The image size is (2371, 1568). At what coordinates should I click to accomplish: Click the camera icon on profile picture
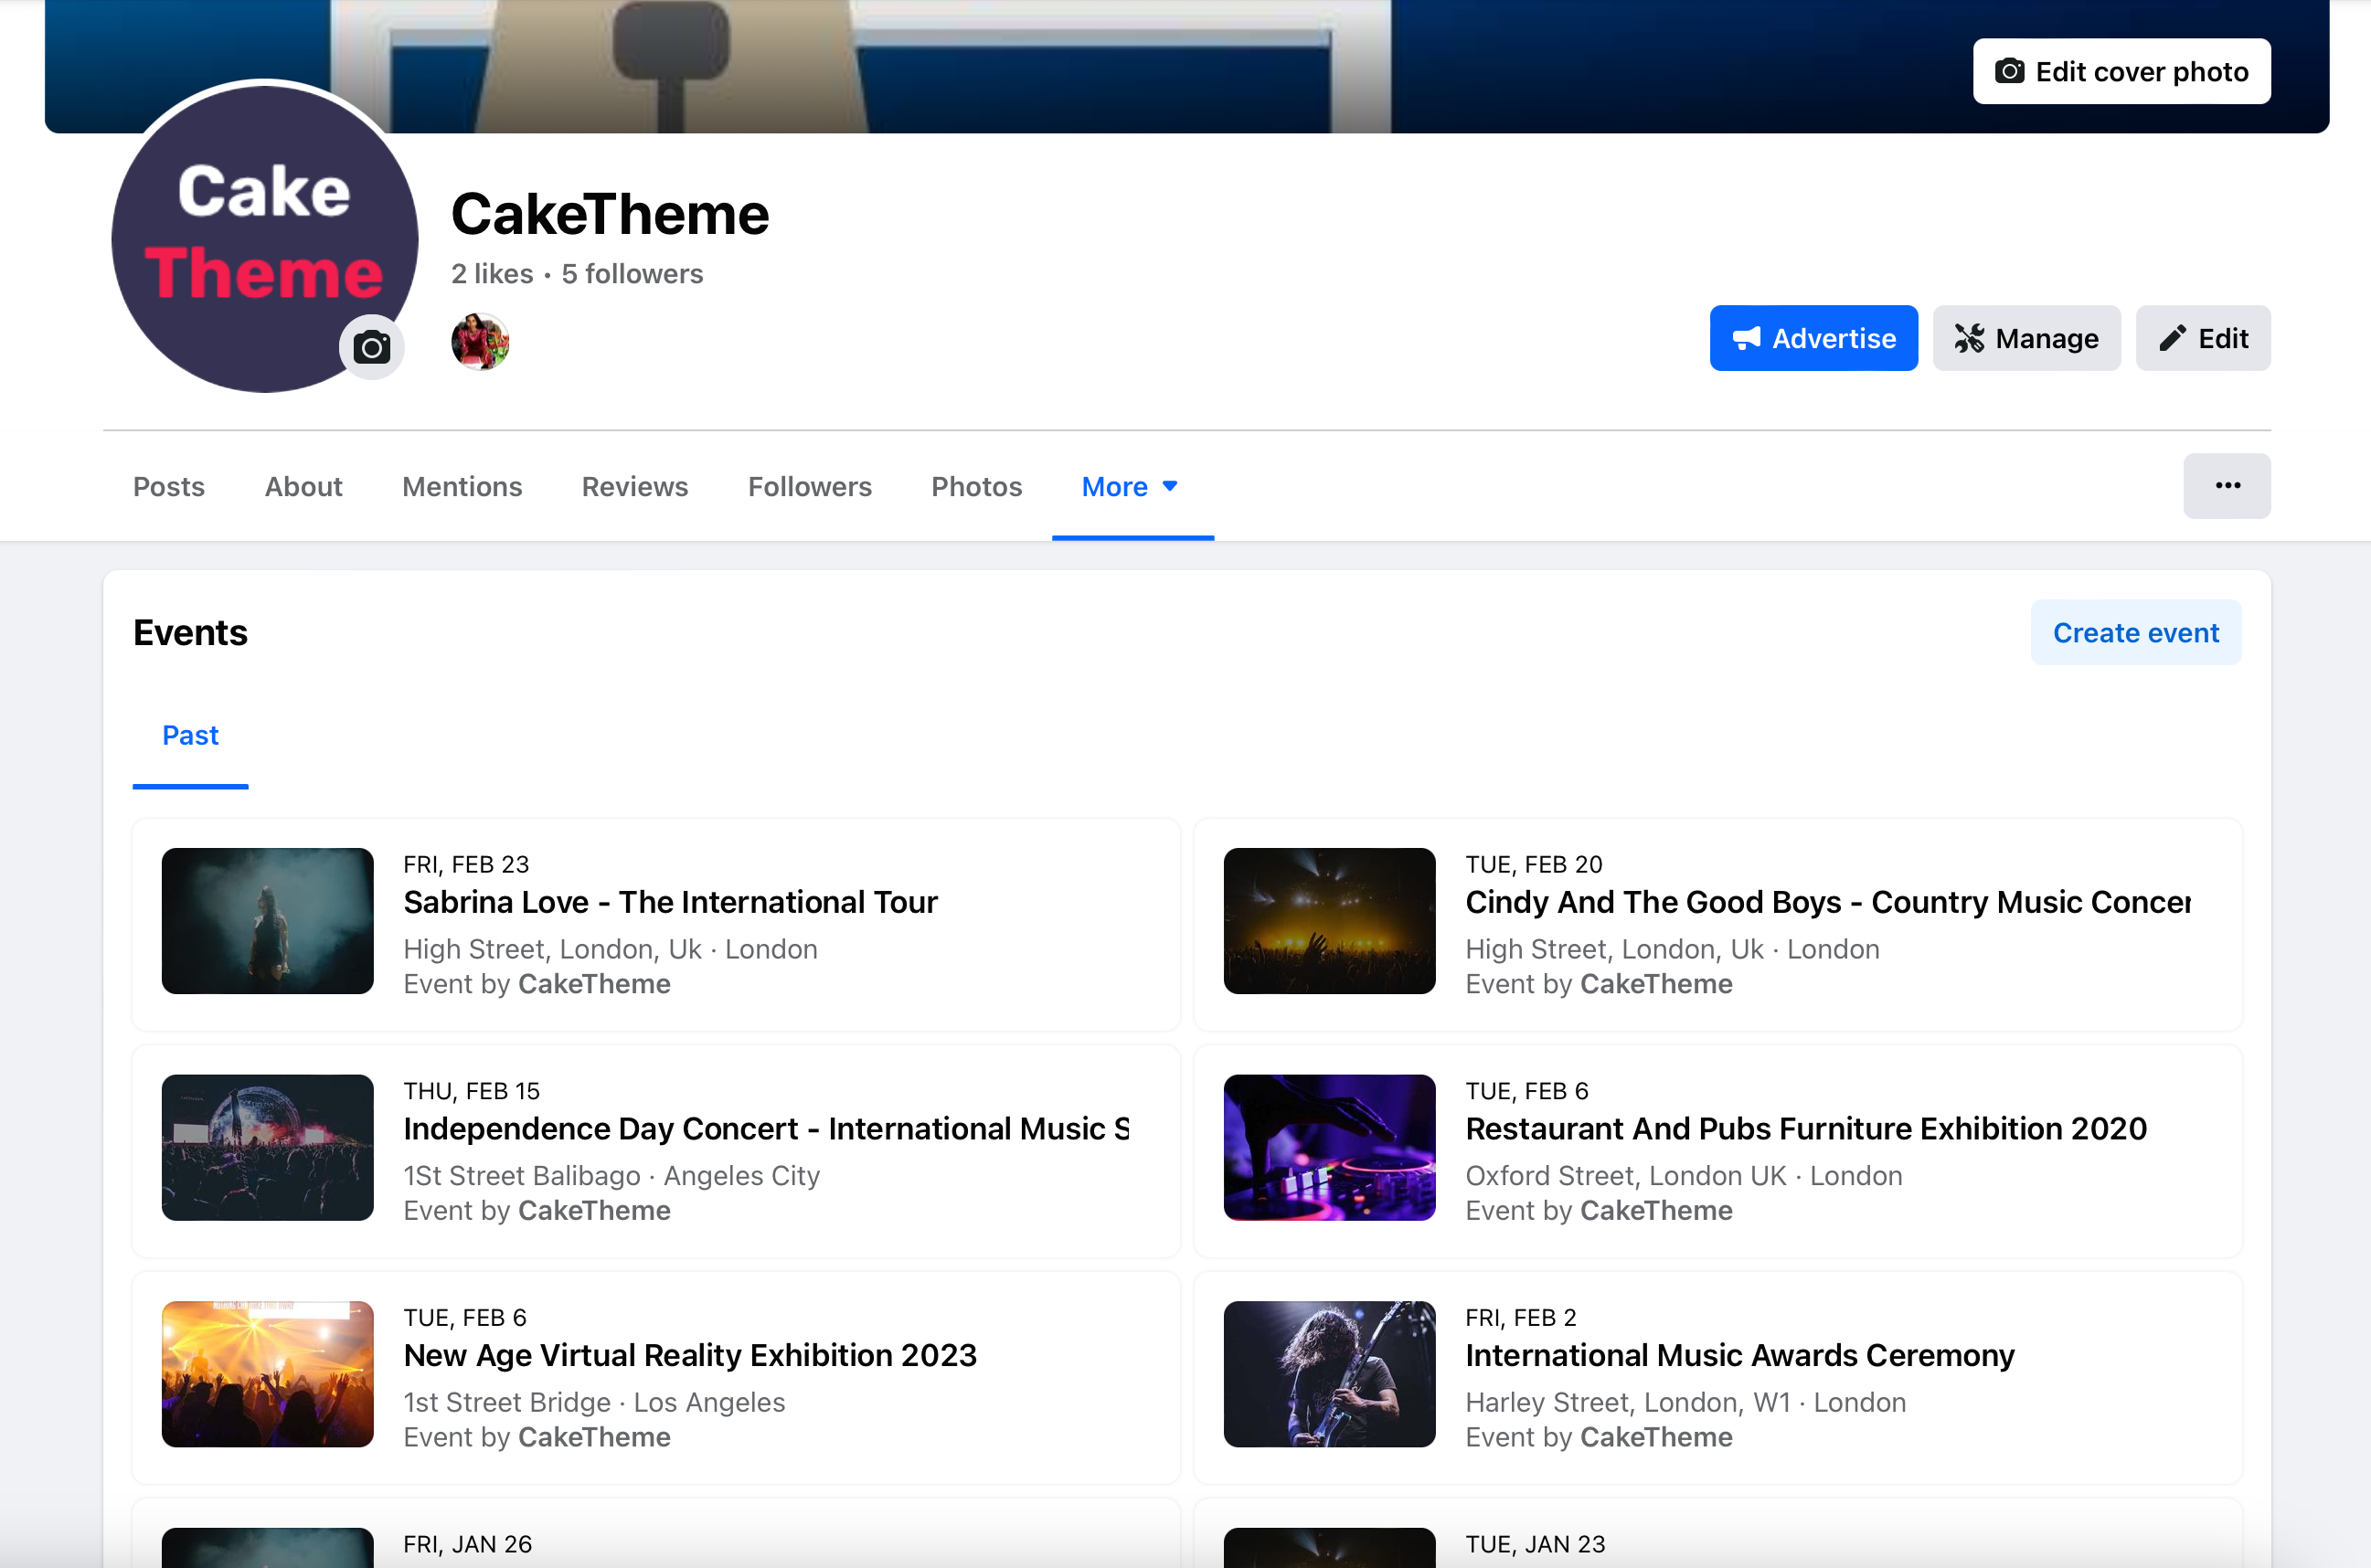(x=372, y=347)
